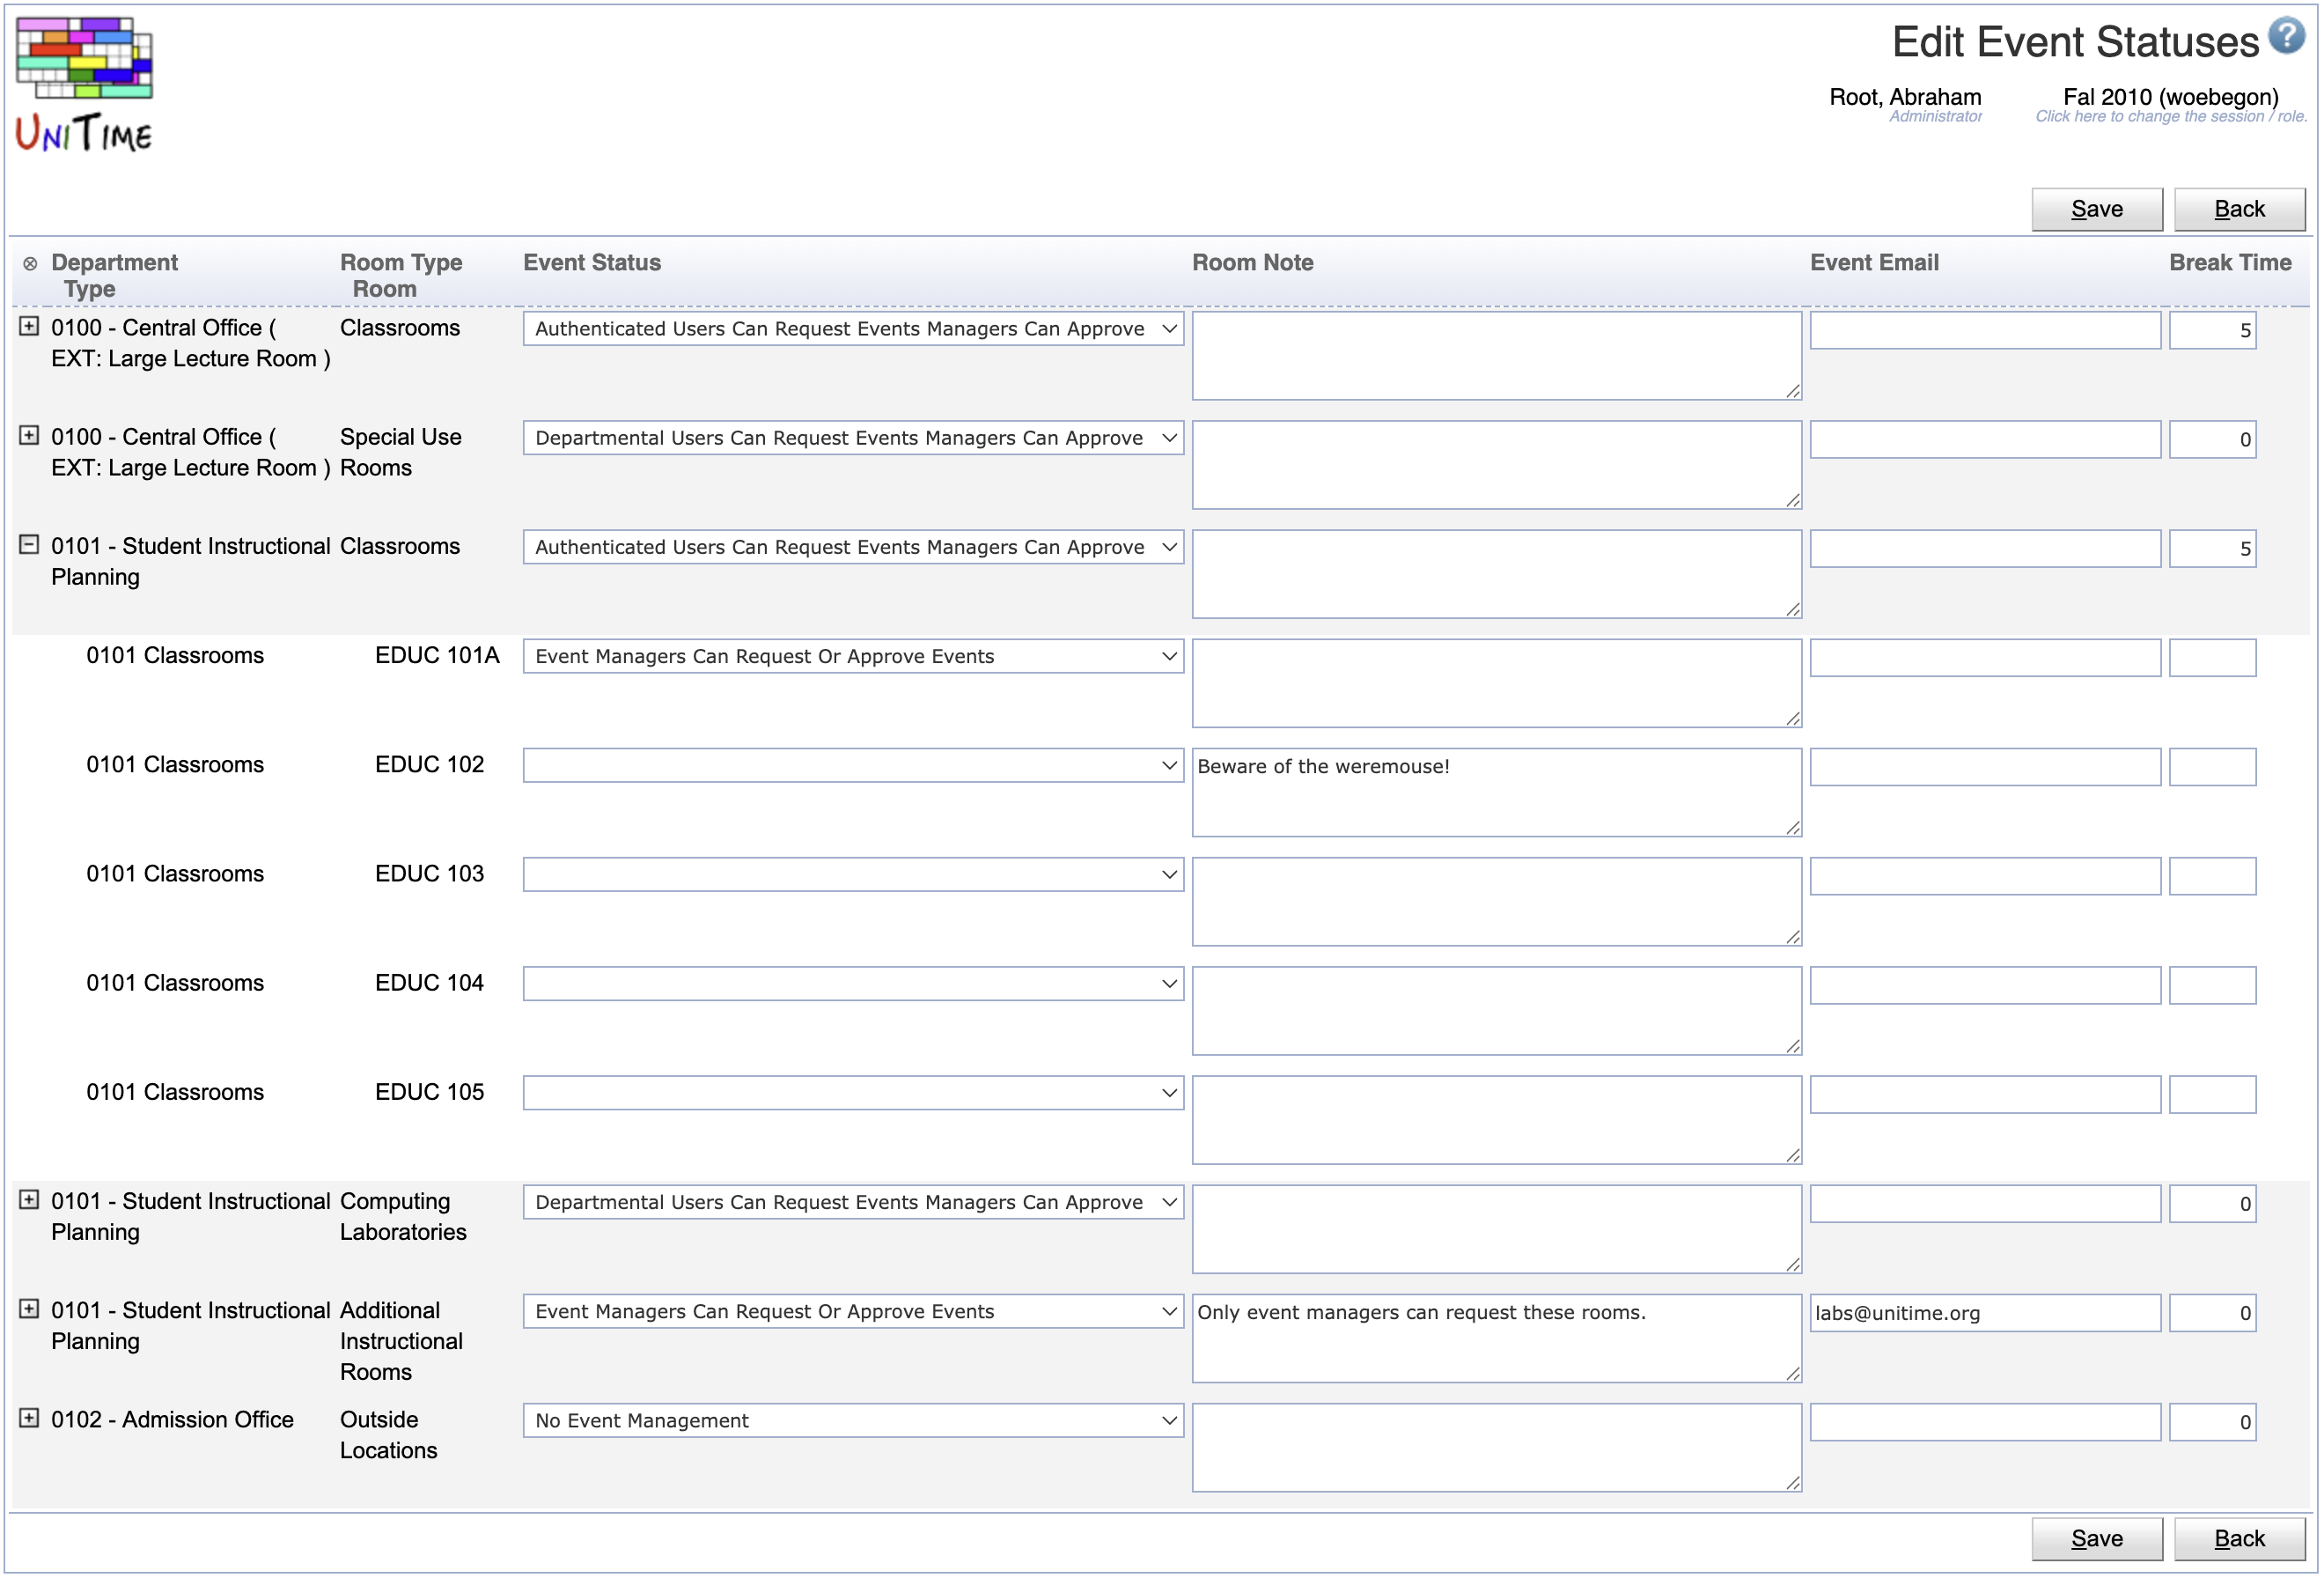Click the Event Status column header

pyautogui.click(x=591, y=263)
